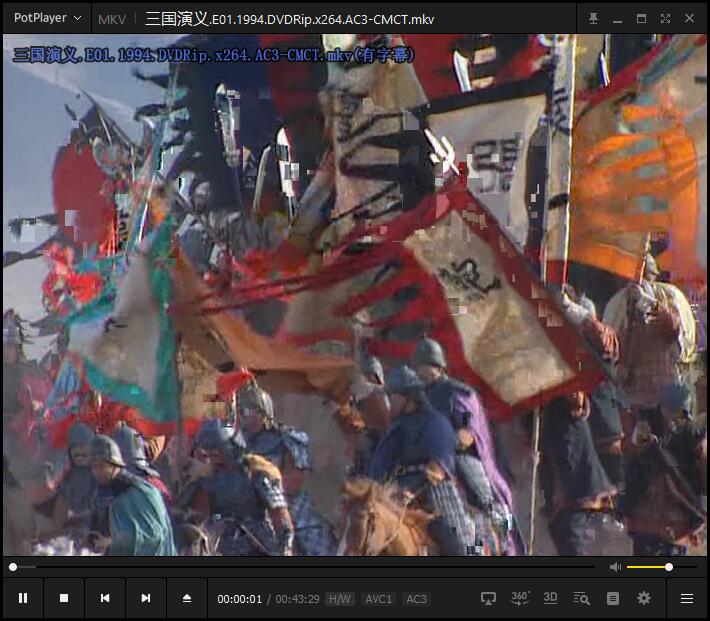710x621 pixels.
Task: Open the PotPlayer main menu dropdown
Action: (x=48, y=18)
